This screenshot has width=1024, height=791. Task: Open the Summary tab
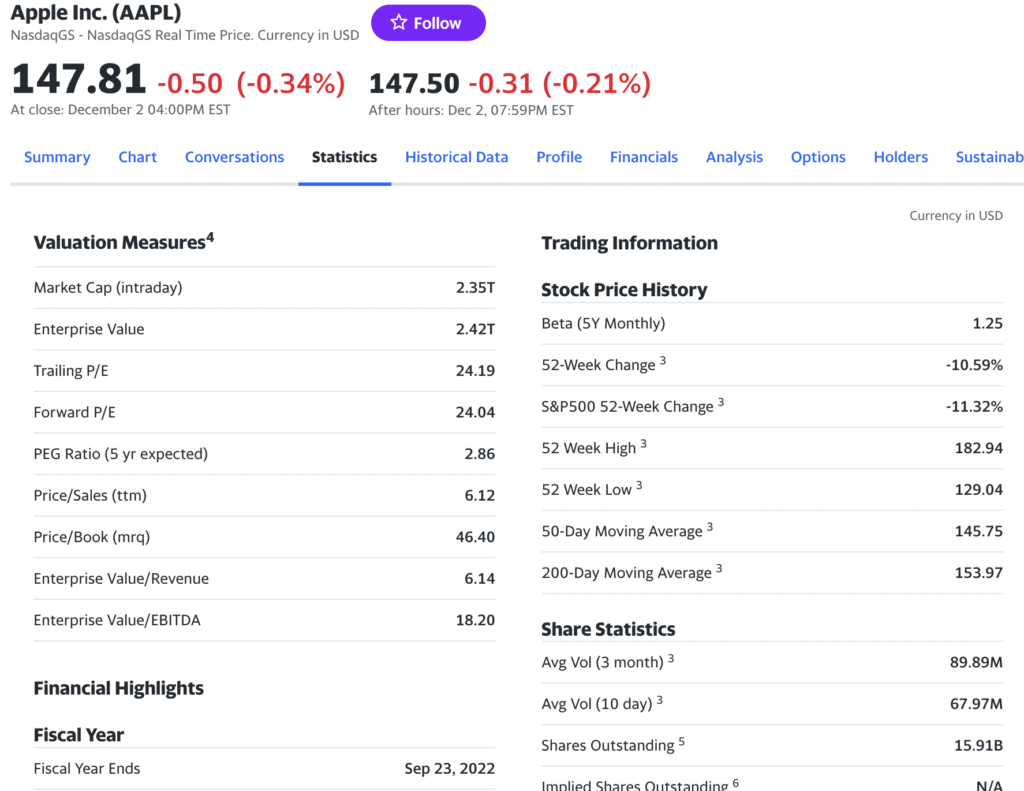(57, 157)
